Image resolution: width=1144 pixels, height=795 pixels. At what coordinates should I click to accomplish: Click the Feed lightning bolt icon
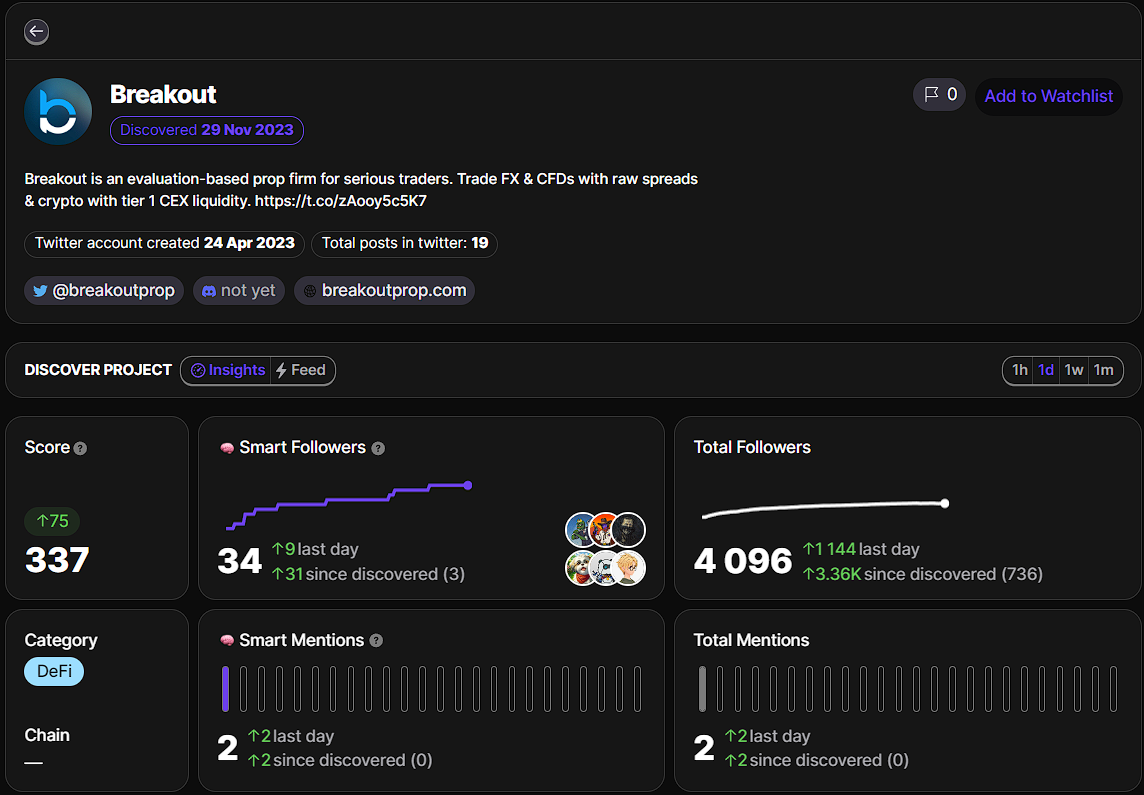point(281,371)
